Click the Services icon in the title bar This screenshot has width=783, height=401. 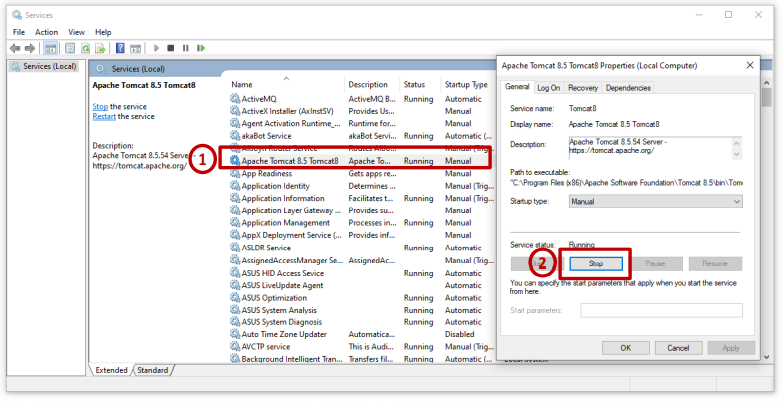coord(17,14)
